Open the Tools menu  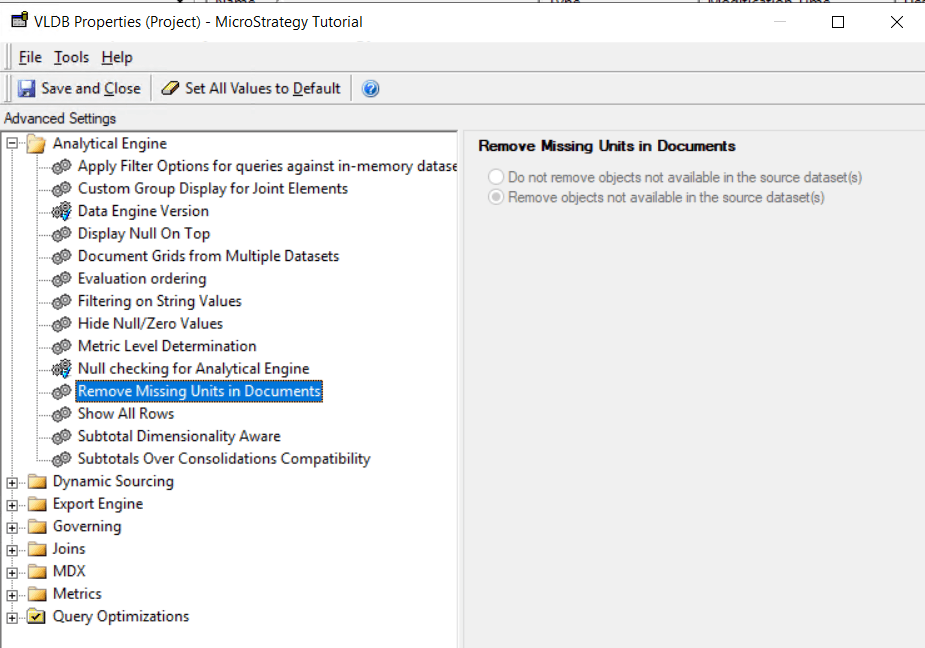(x=71, y=57)
